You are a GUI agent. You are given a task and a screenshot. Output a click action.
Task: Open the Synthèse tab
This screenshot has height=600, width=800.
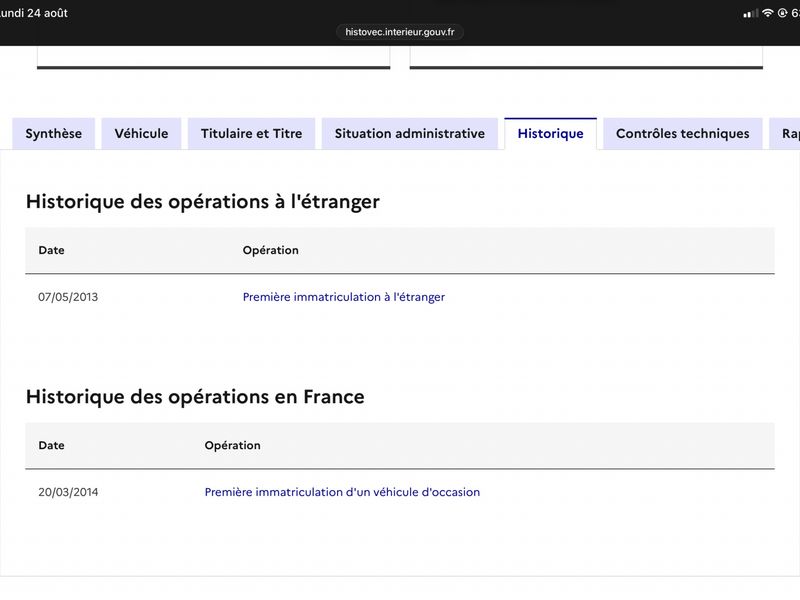pos(54,134)
